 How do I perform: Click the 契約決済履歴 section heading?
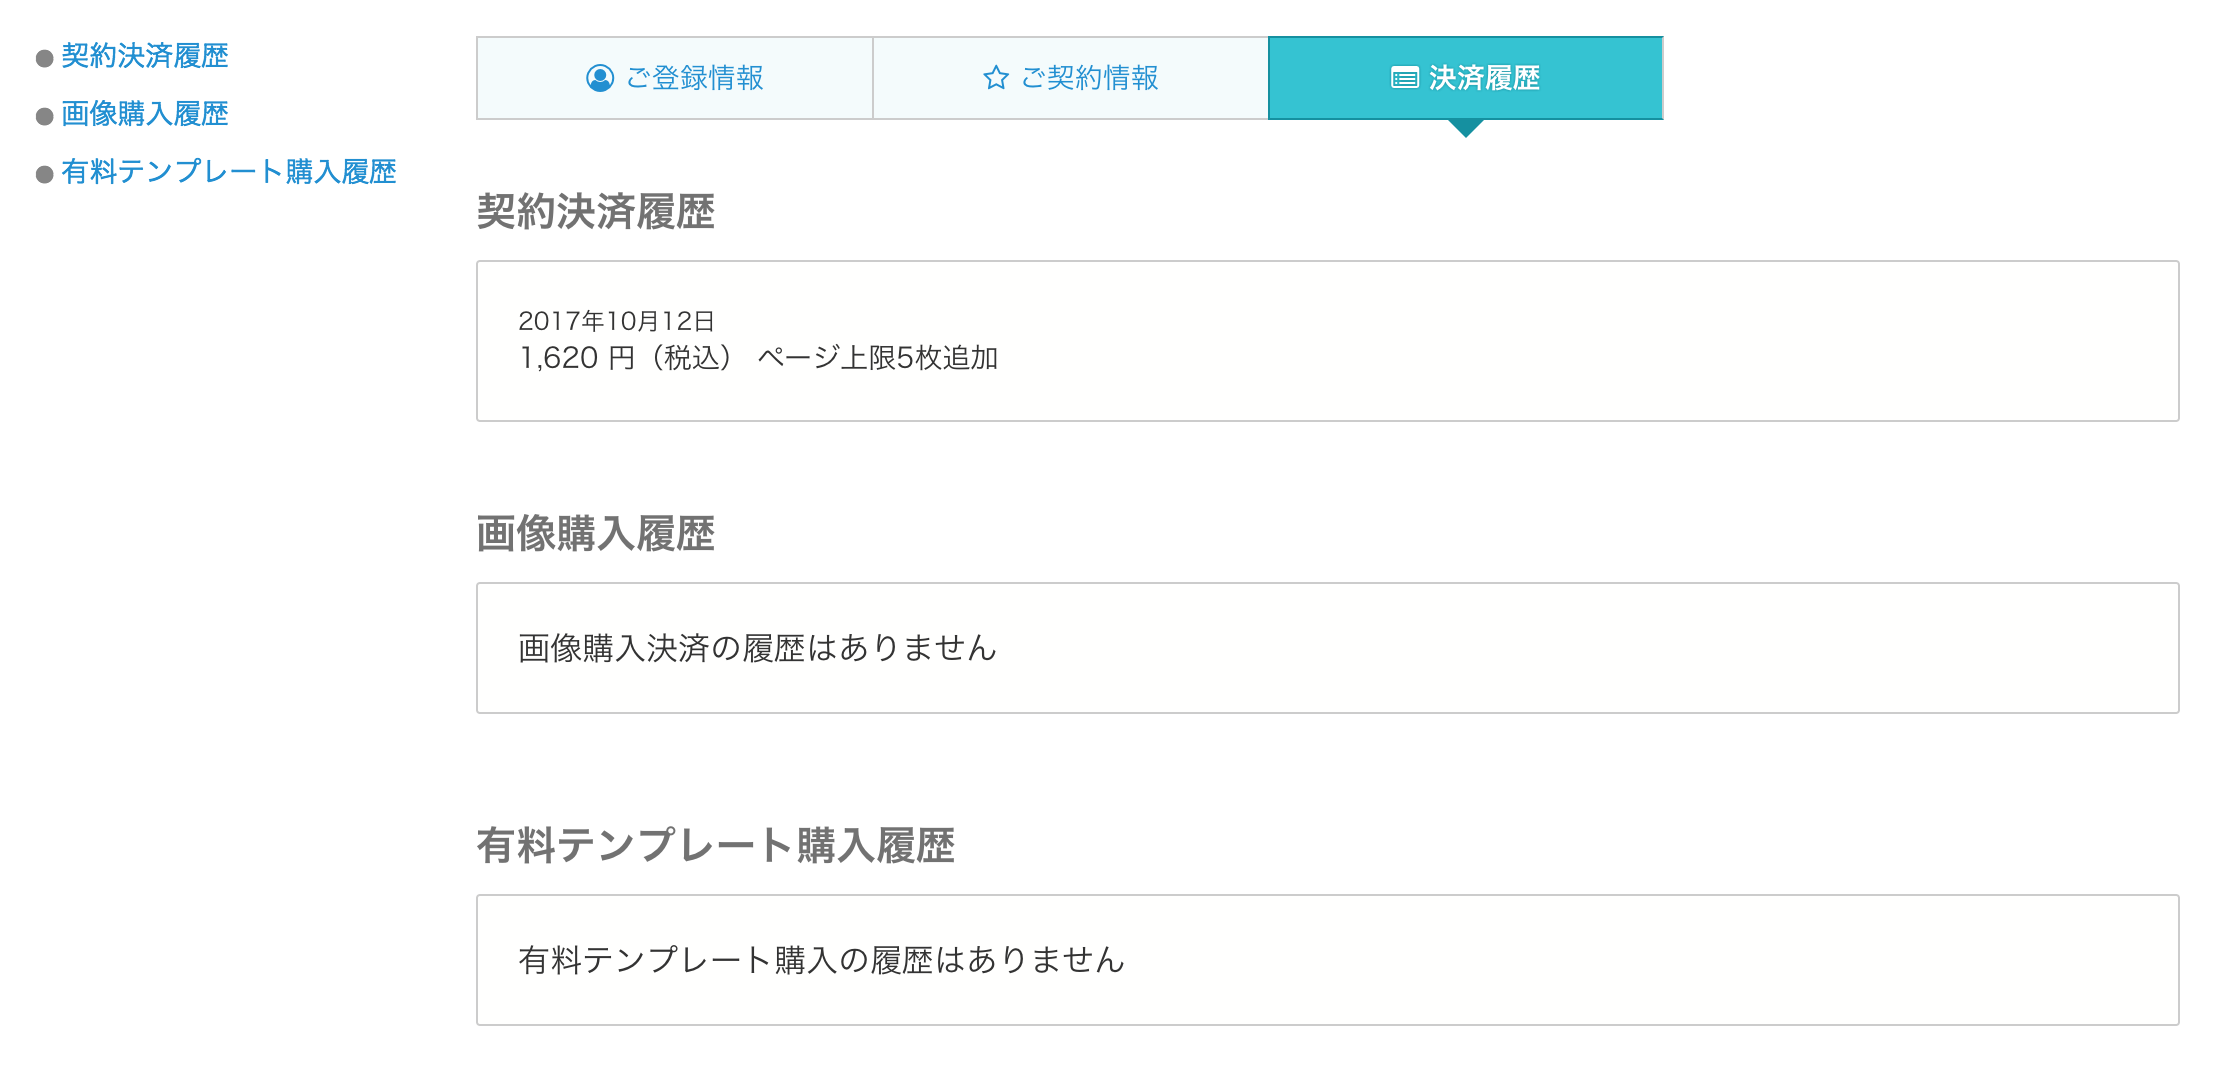[595, 212]
